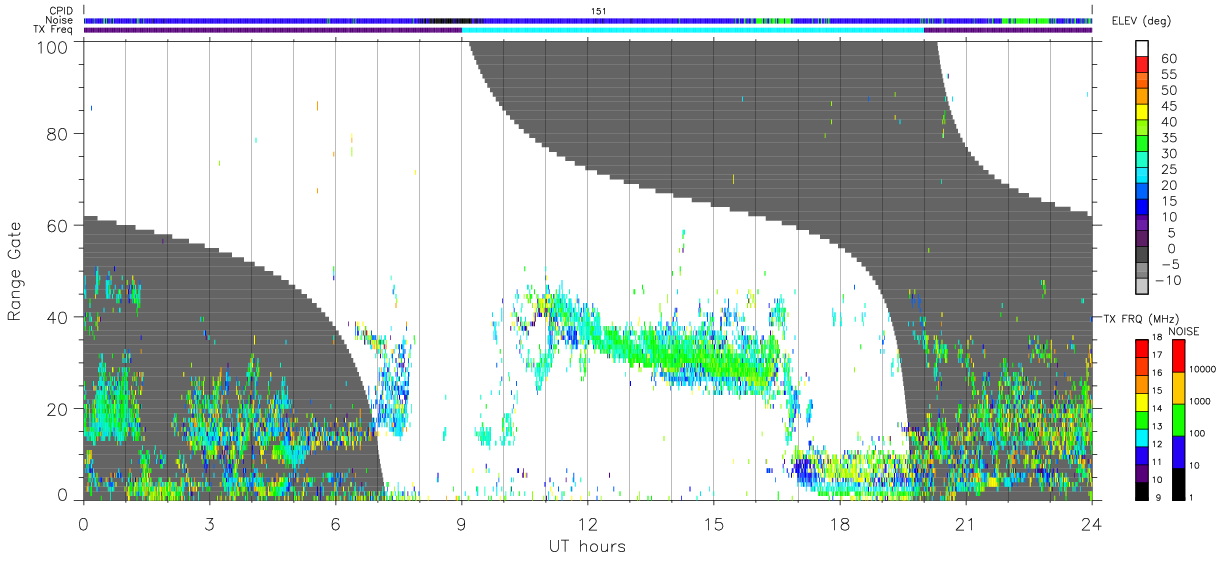The image size is (1228, 567).
Task: Click the 'UT hours' x-axis title
Action: coord(587,546)
